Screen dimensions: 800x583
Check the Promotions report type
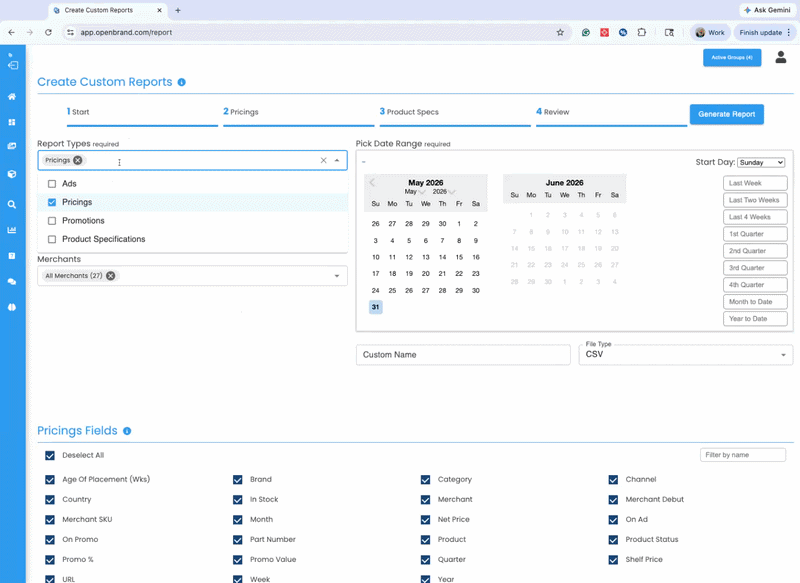(52, 221)
